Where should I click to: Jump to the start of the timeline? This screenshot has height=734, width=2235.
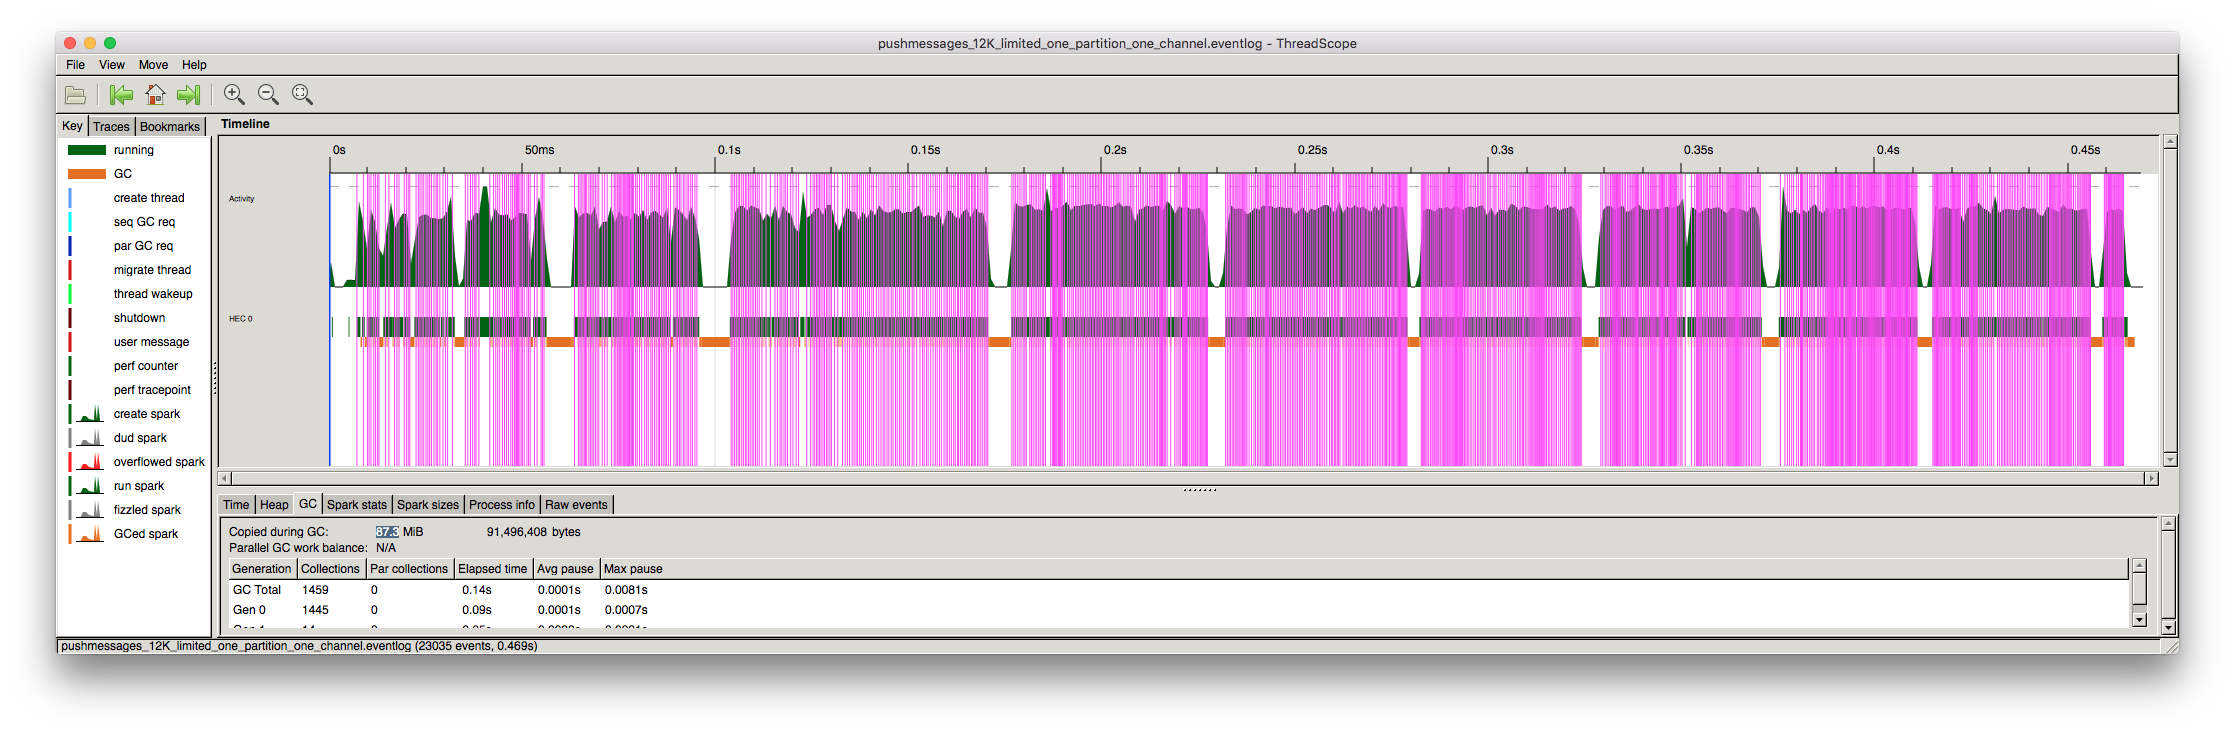(x=121, y=95)
